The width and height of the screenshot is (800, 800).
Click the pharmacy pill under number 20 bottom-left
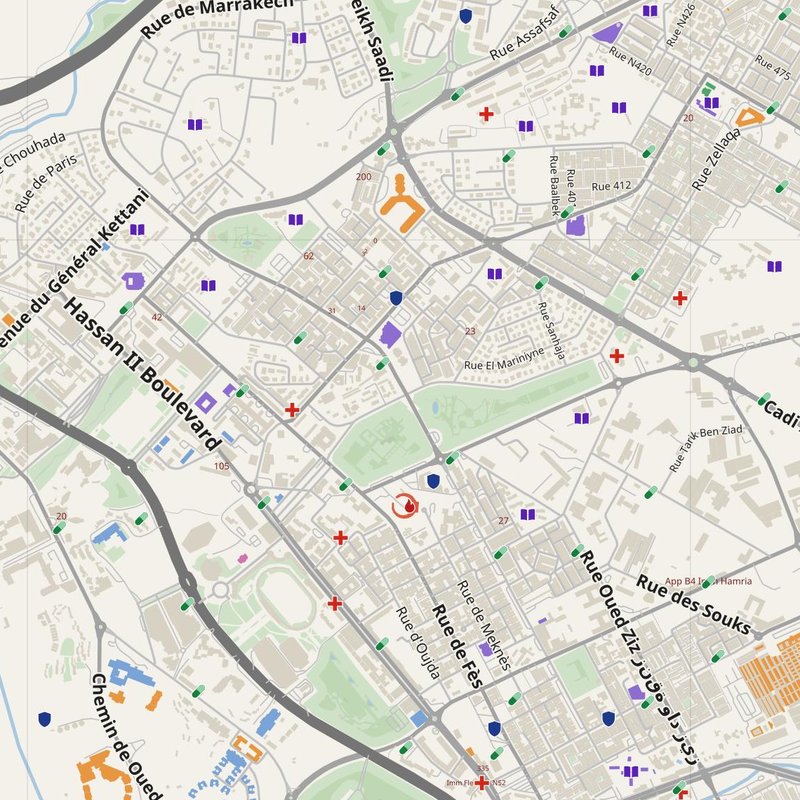coord(59,528)
